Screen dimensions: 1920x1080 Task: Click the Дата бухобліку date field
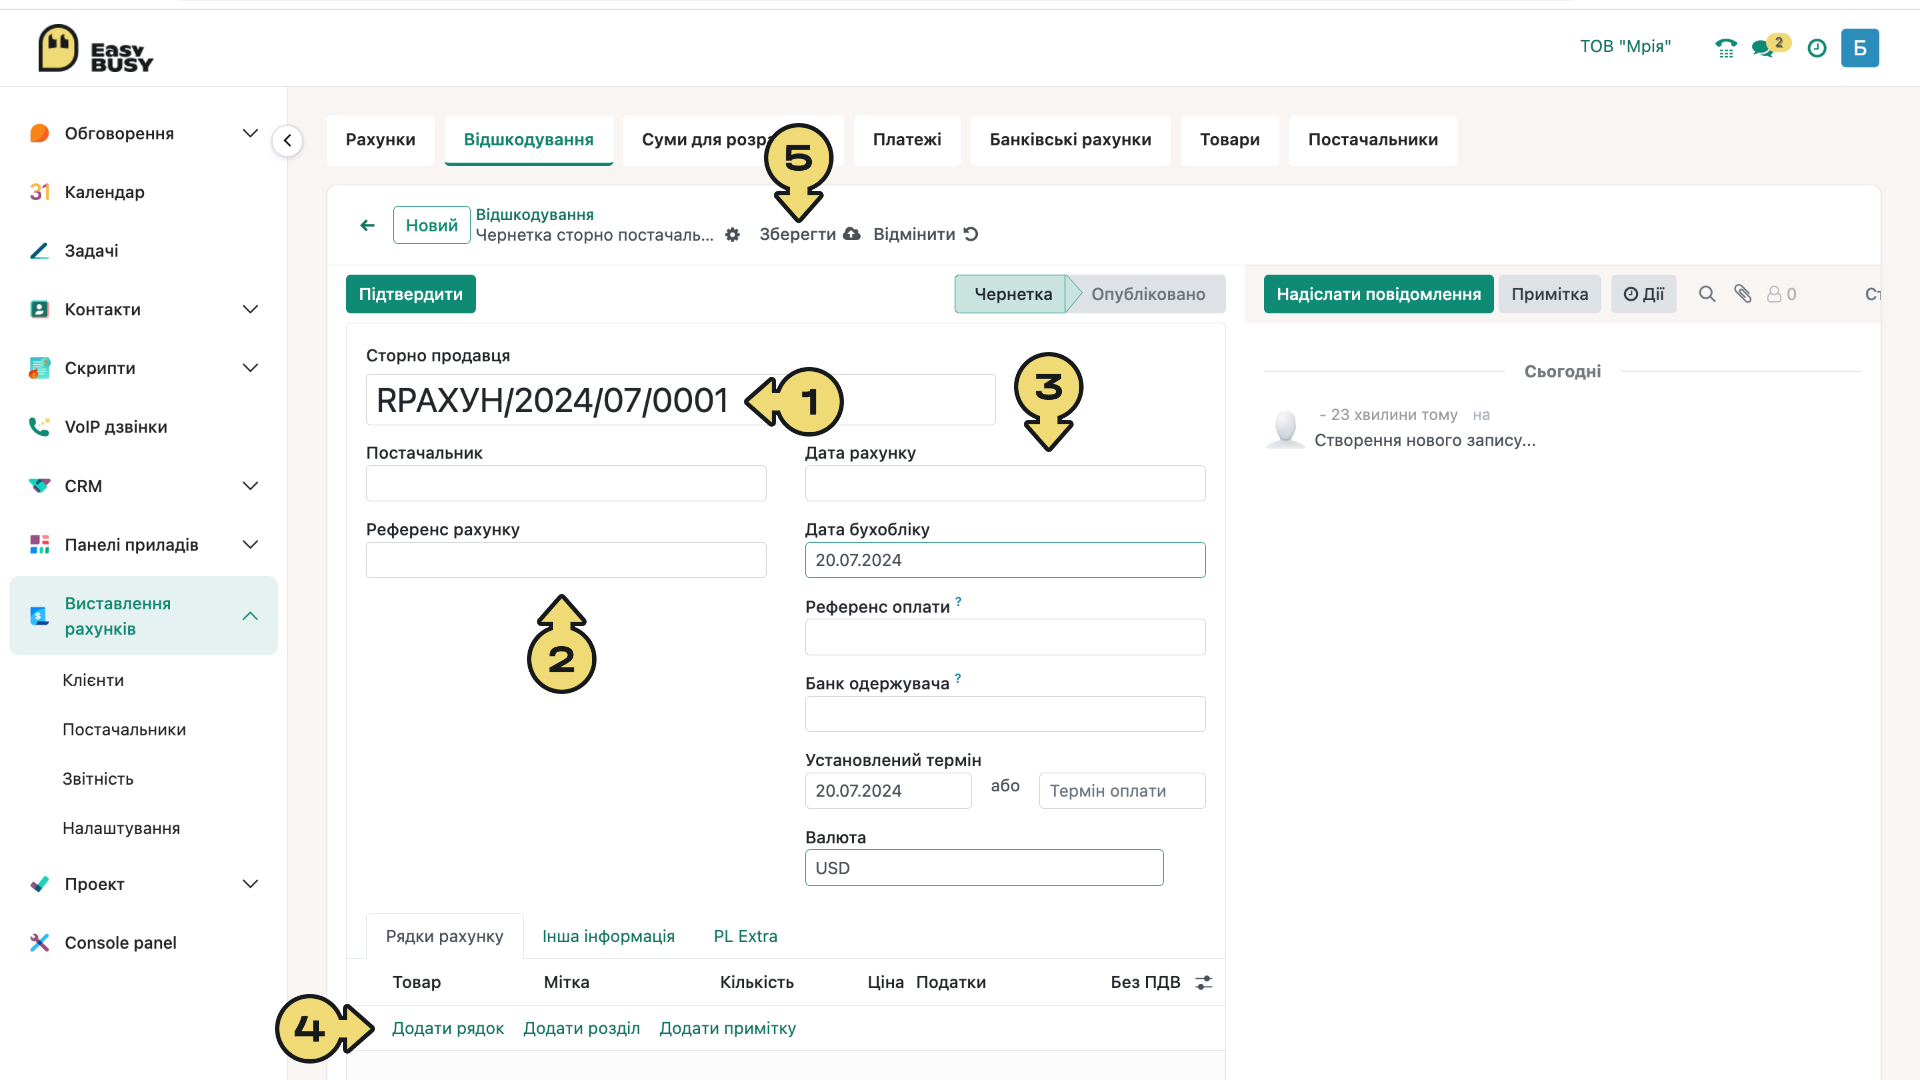click(1005, 560)
